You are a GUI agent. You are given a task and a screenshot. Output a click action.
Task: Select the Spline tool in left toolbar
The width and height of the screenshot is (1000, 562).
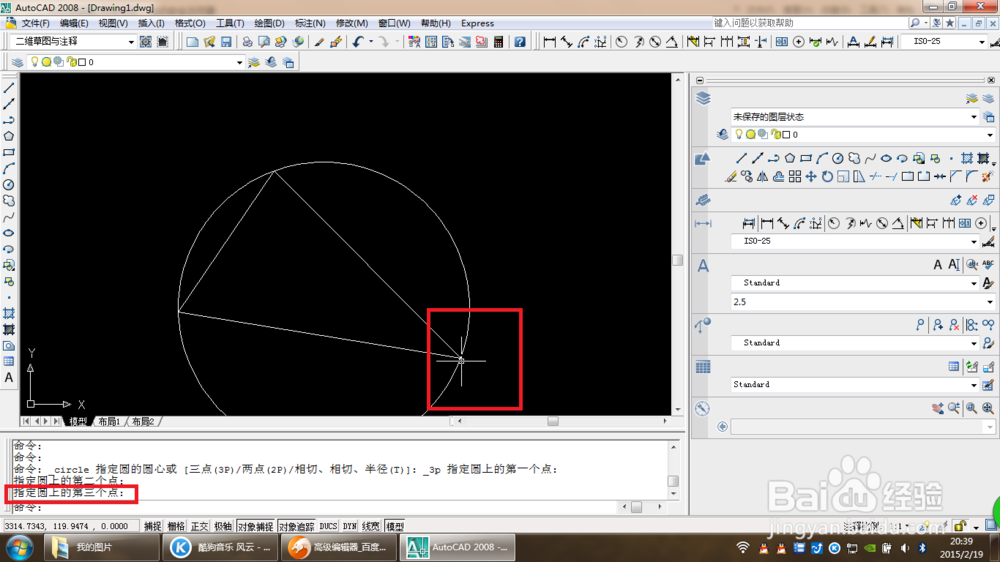click(9, 217)
